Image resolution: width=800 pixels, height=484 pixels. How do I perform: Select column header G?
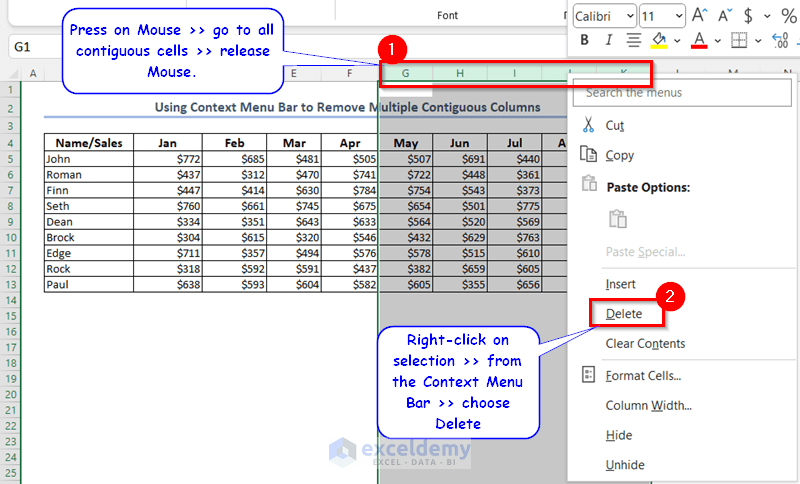coord(406,73)
